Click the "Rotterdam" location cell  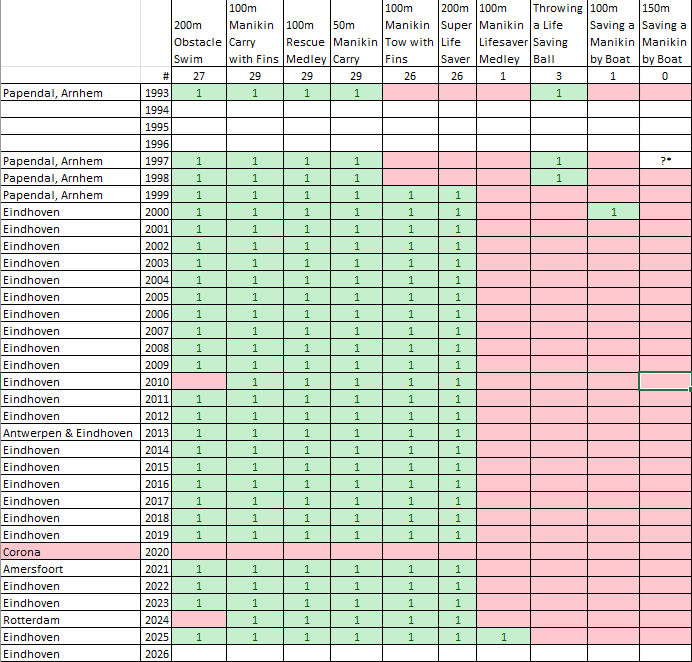coord(70,619)
